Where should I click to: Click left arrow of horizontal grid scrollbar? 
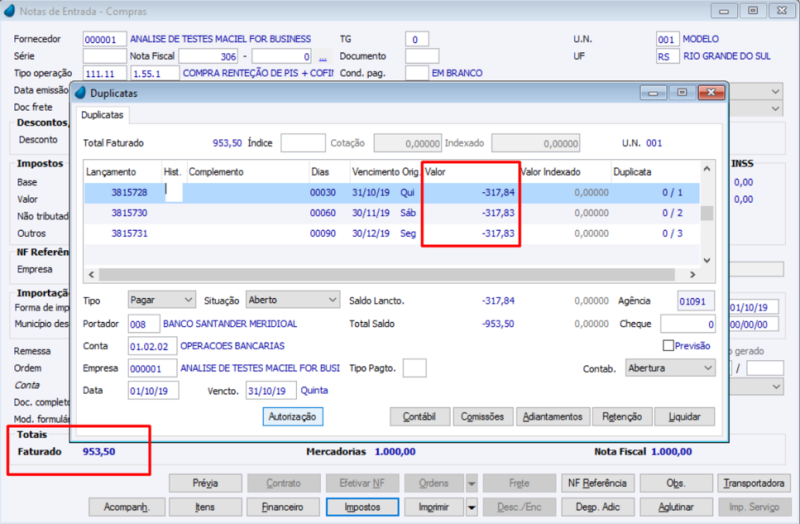coord(91,275)
